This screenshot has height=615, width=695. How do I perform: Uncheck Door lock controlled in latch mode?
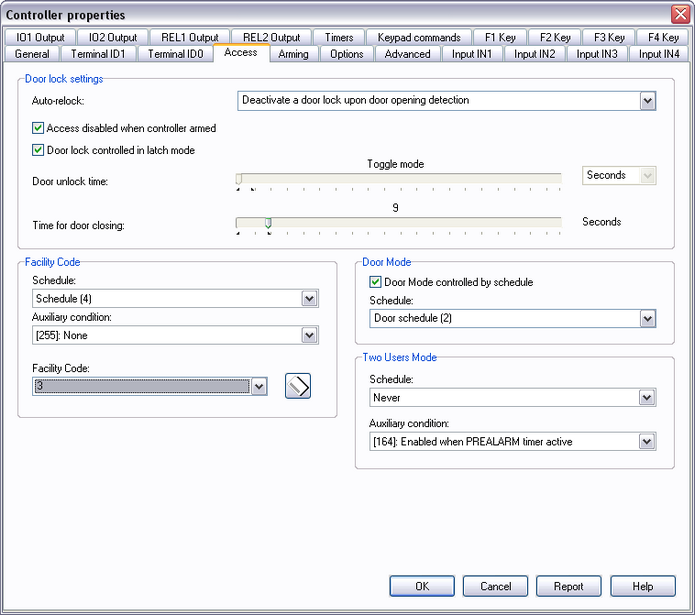coord(38,151)
